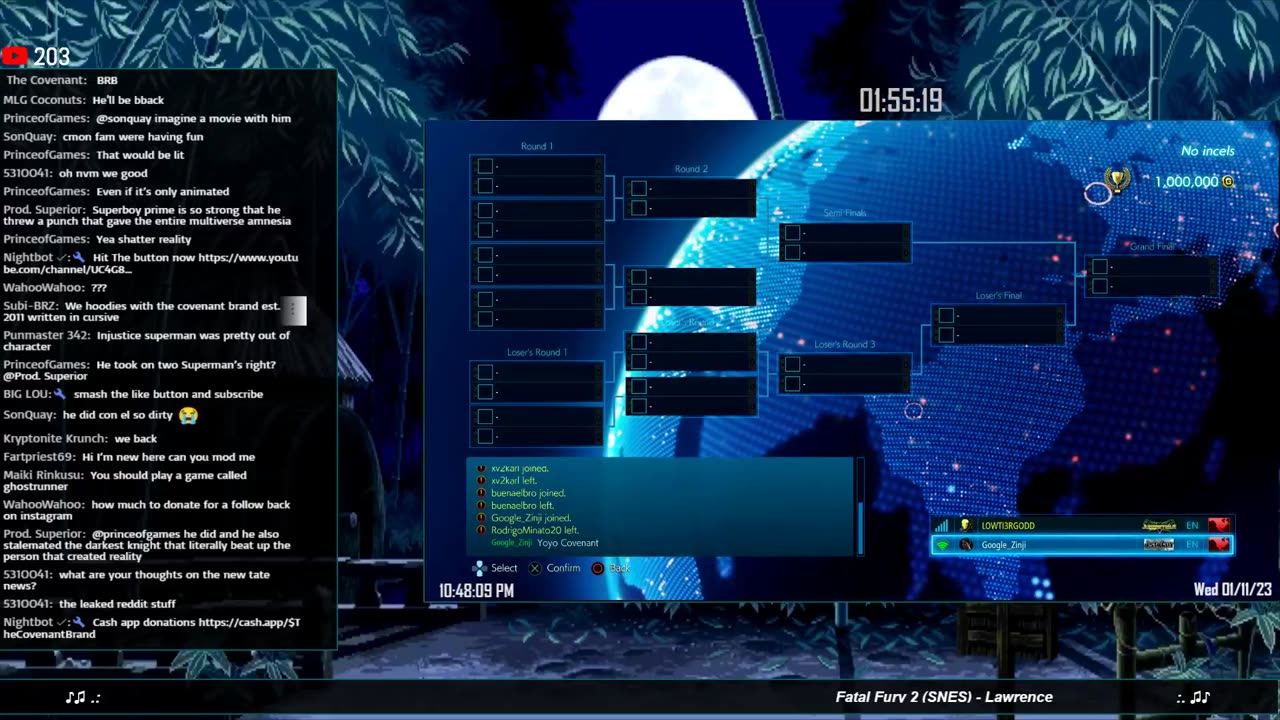Click the cross button icon beside Confirm
Viewport: 1280px width, 720px height.
[535, 568]
